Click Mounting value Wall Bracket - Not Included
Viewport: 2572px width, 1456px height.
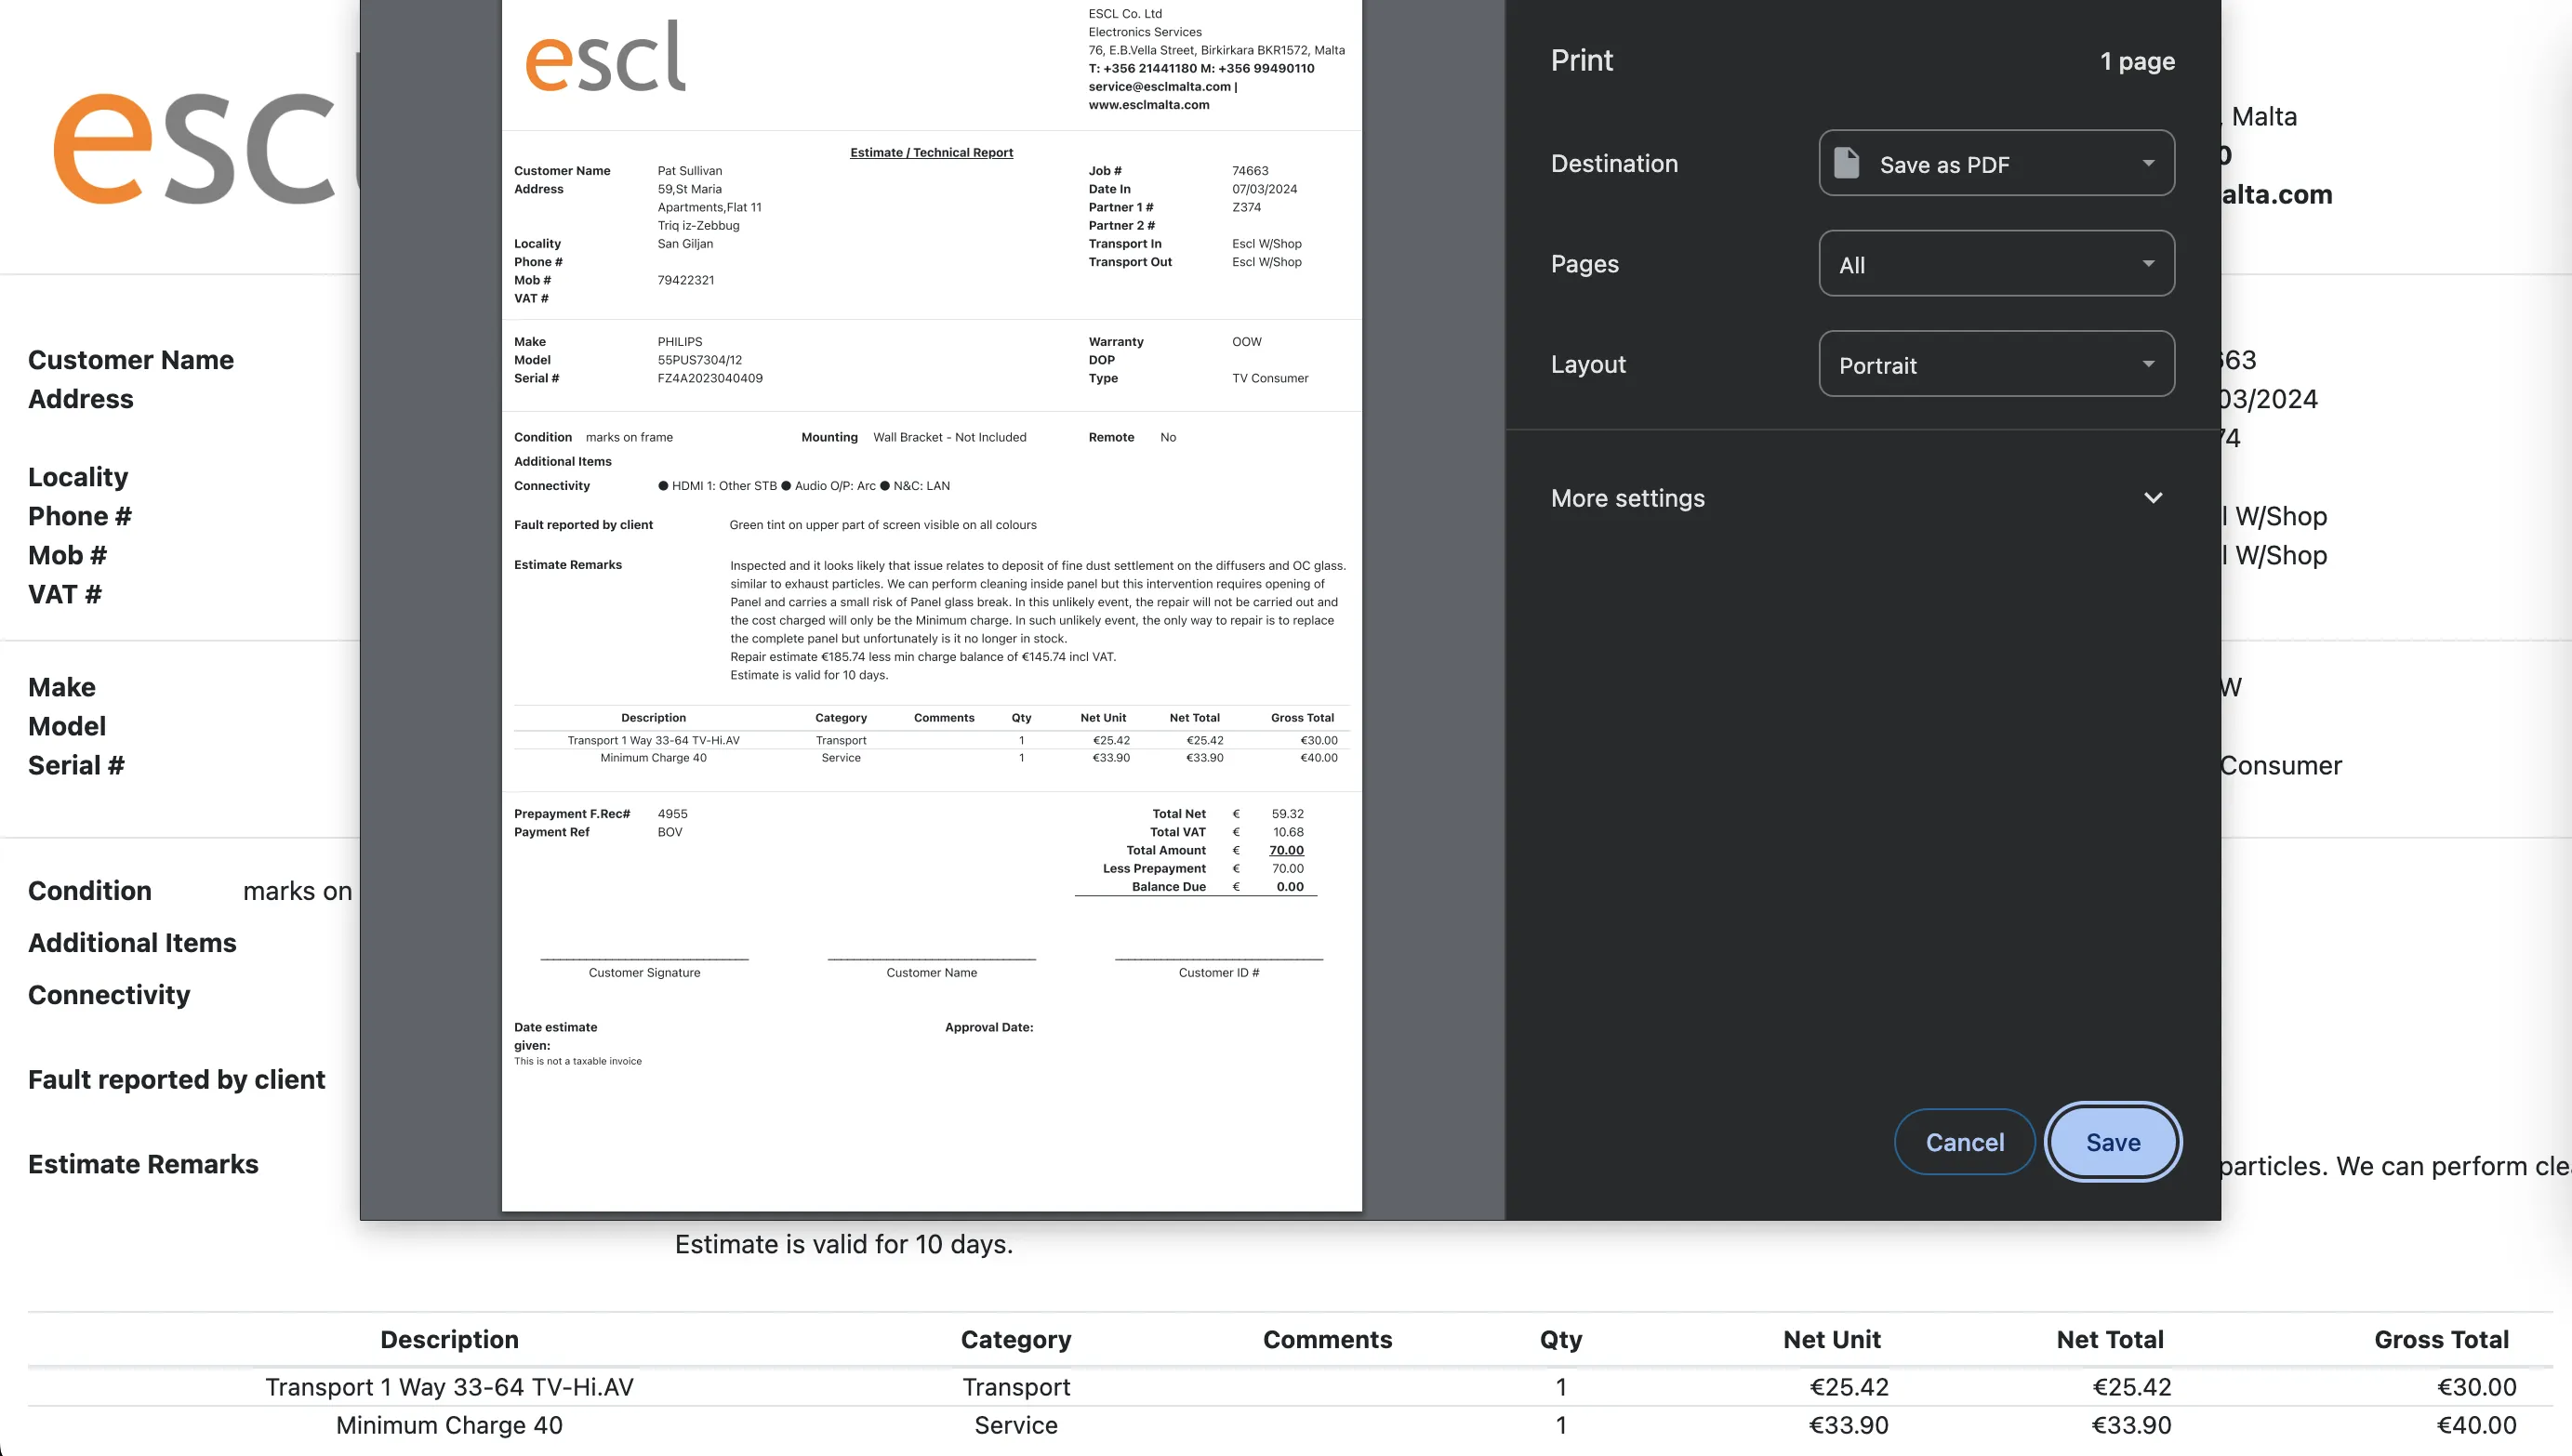tap(949, 438)
